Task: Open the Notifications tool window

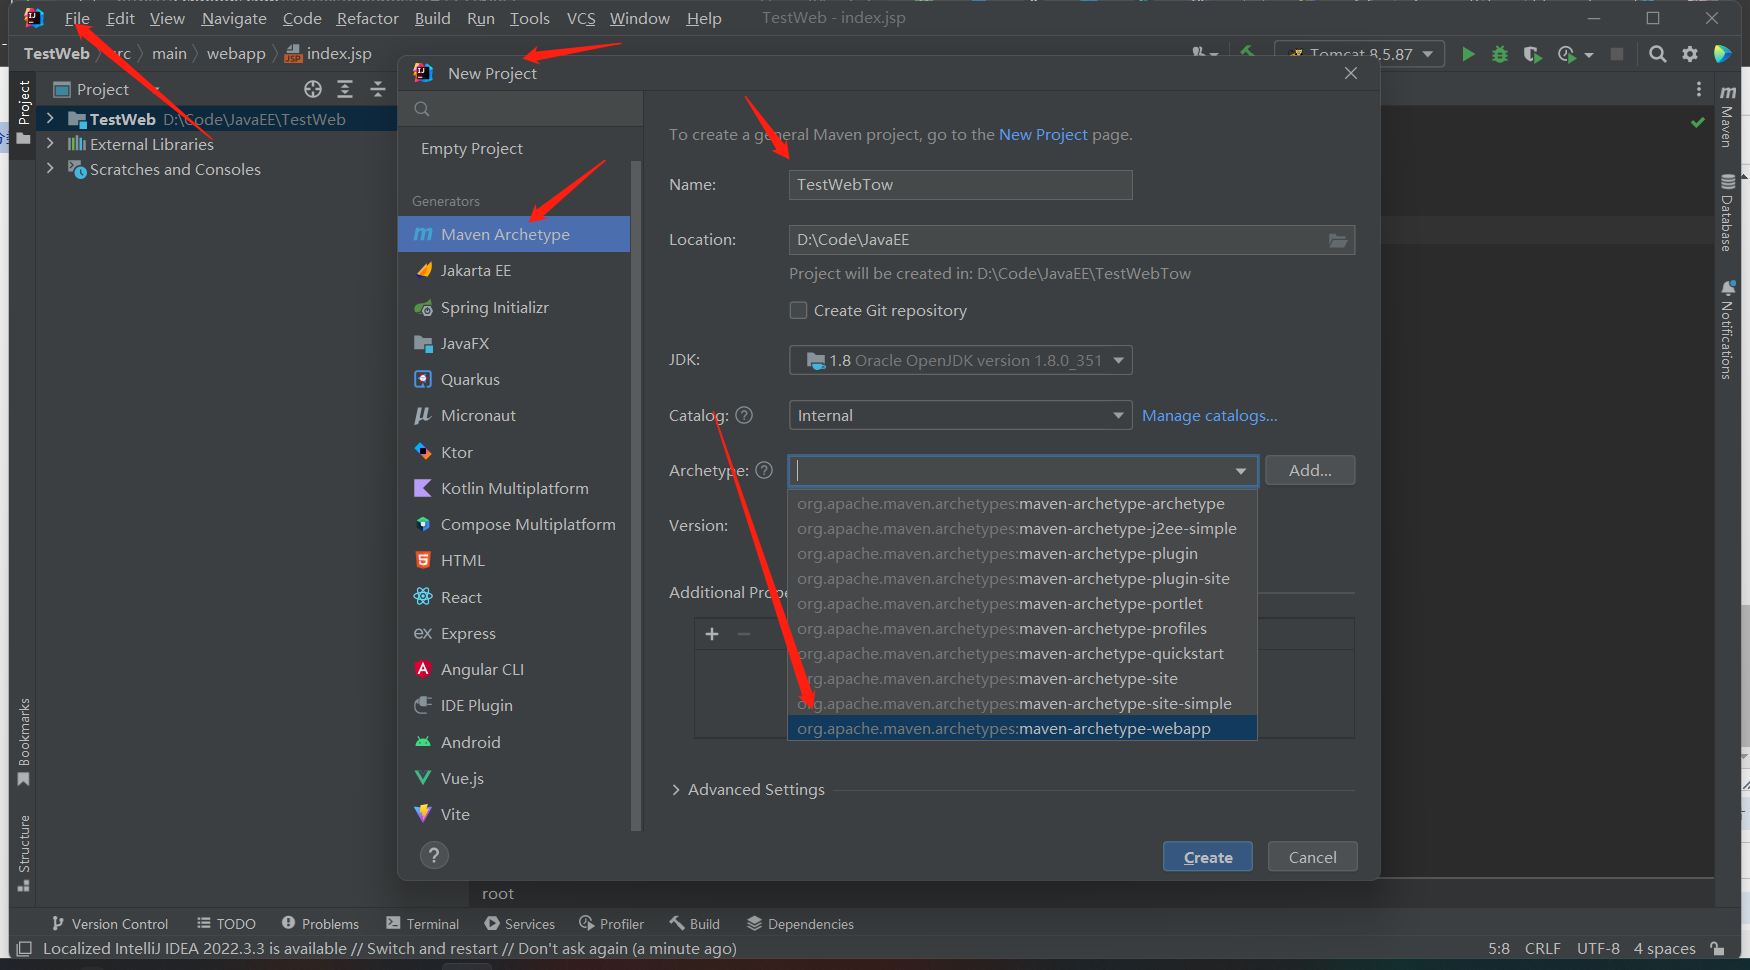Action: point(1727,330)
